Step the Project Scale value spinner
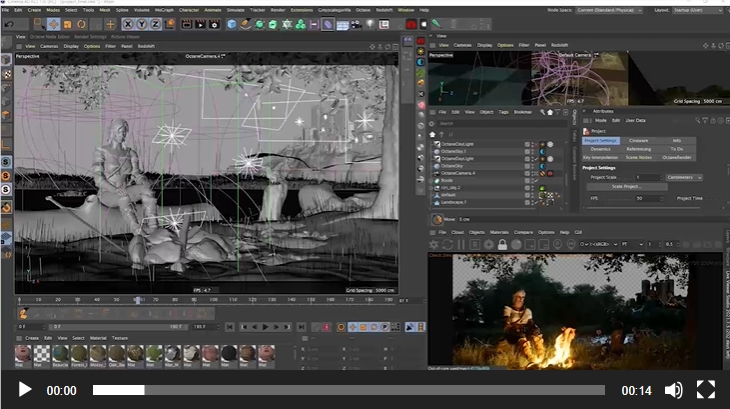 click(661, 177)
